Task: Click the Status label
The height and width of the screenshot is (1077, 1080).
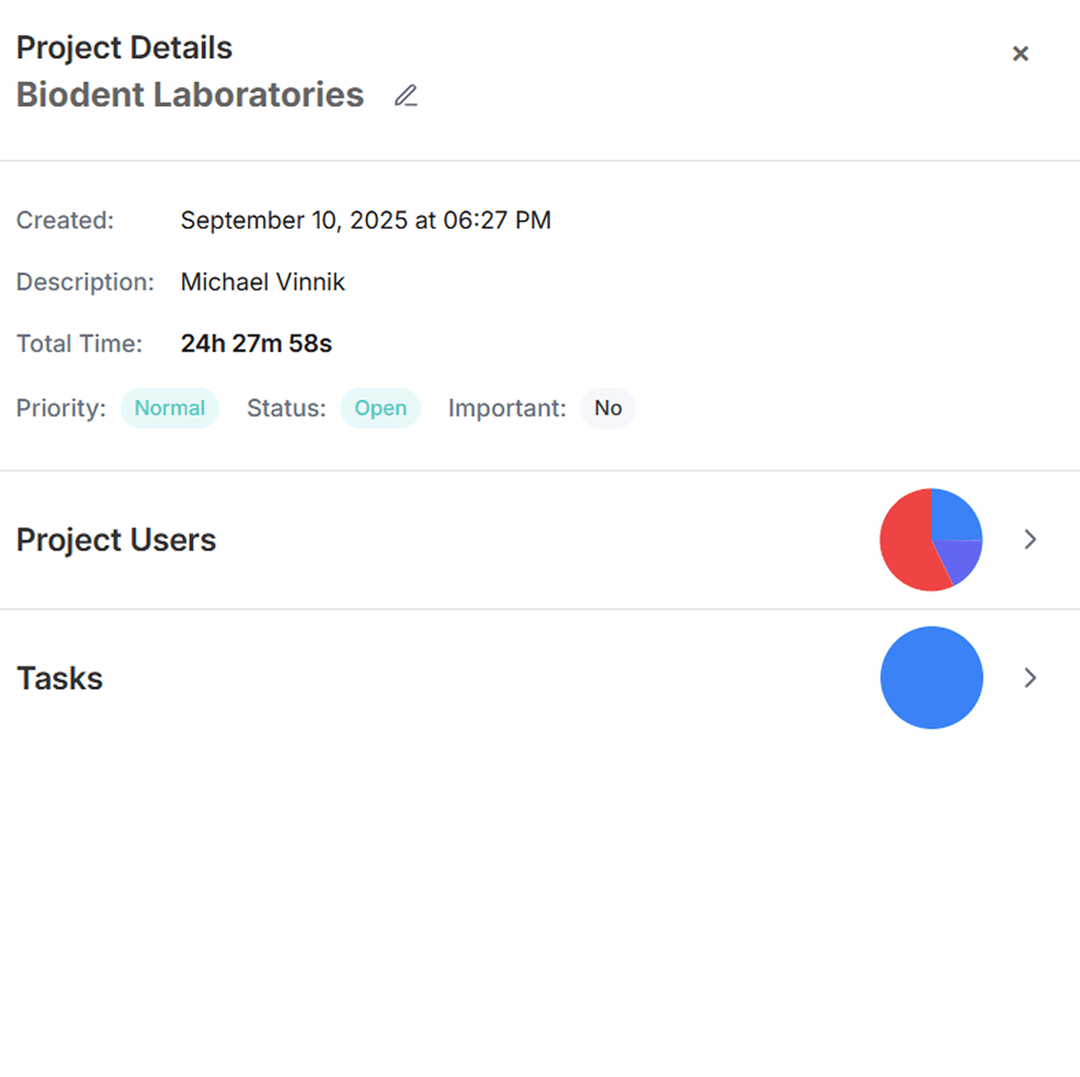Action: 286,408
